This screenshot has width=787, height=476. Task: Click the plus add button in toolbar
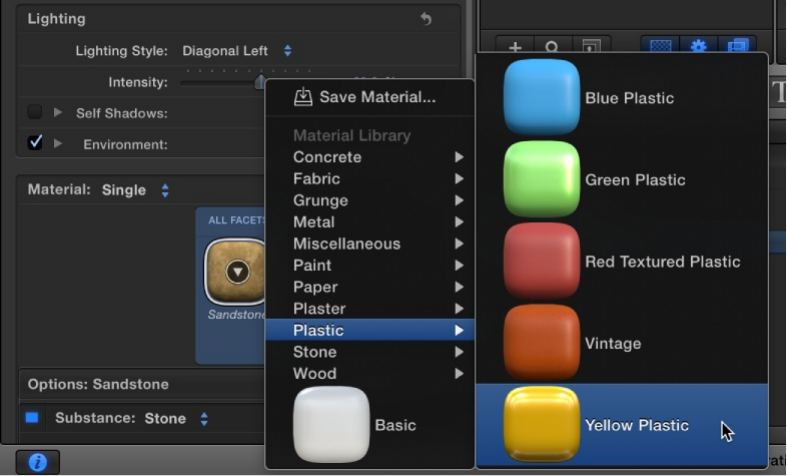pos(516,47)
